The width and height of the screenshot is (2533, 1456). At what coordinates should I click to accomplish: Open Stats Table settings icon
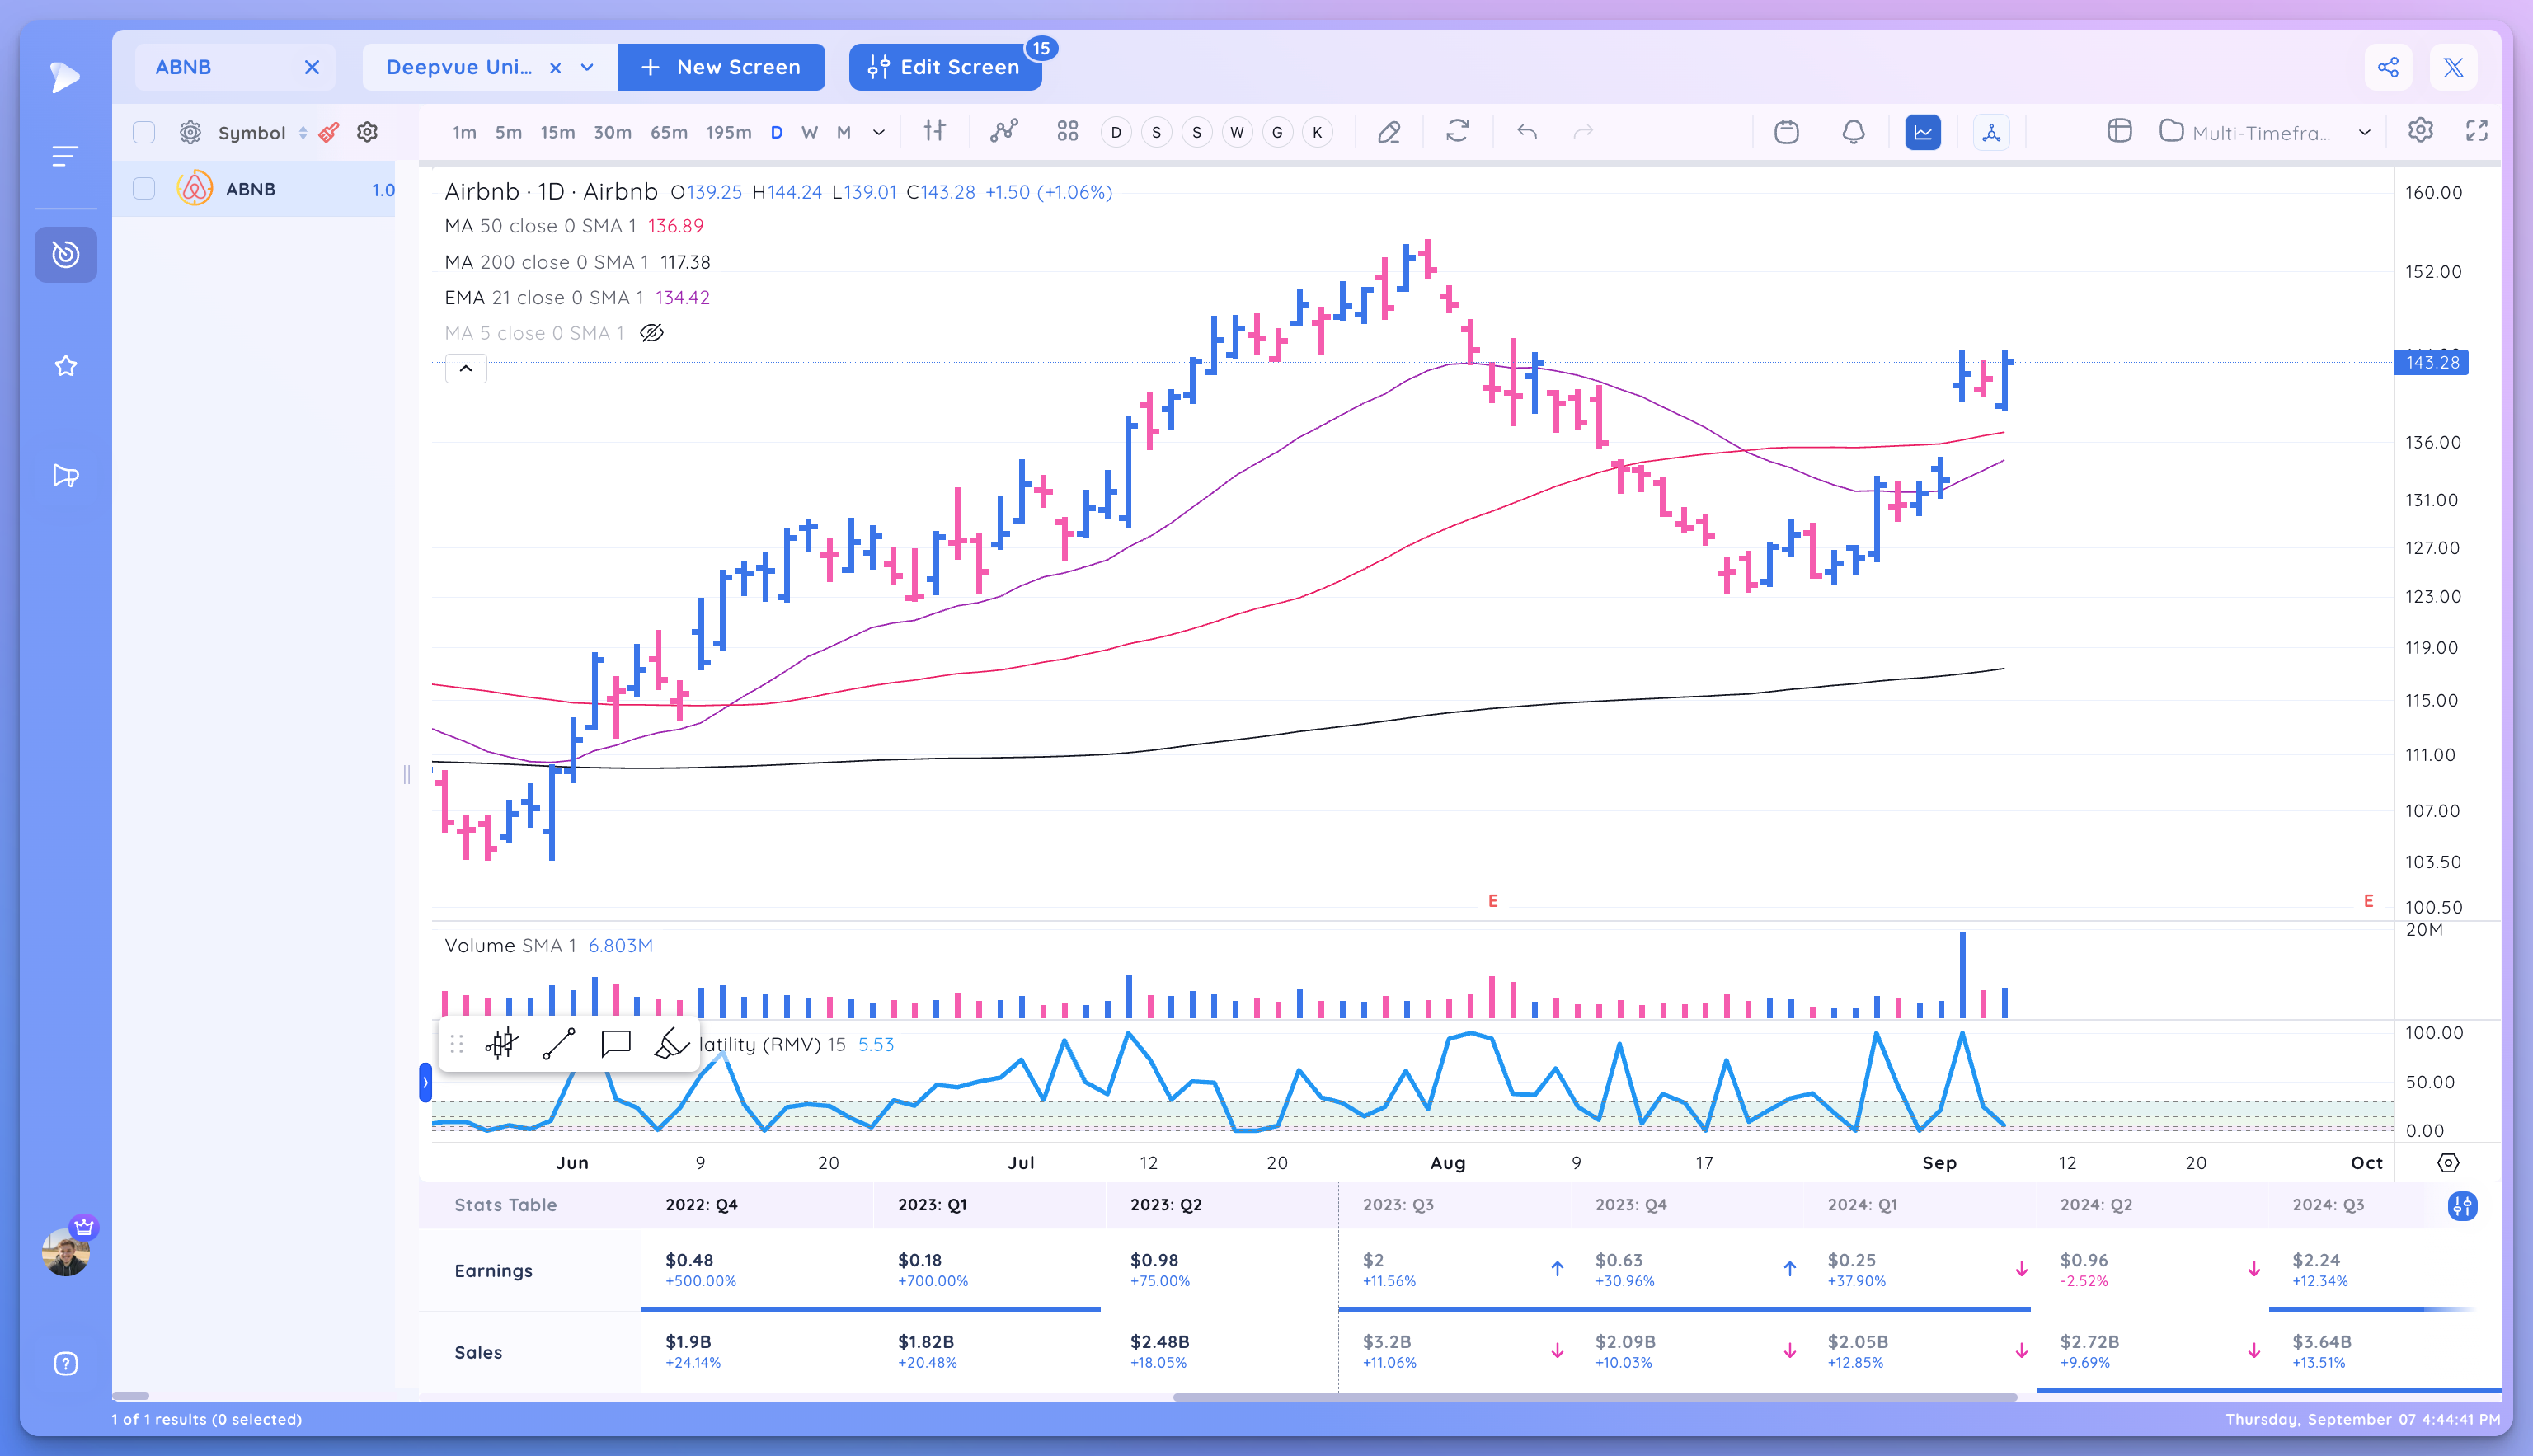(2462, 1206)
